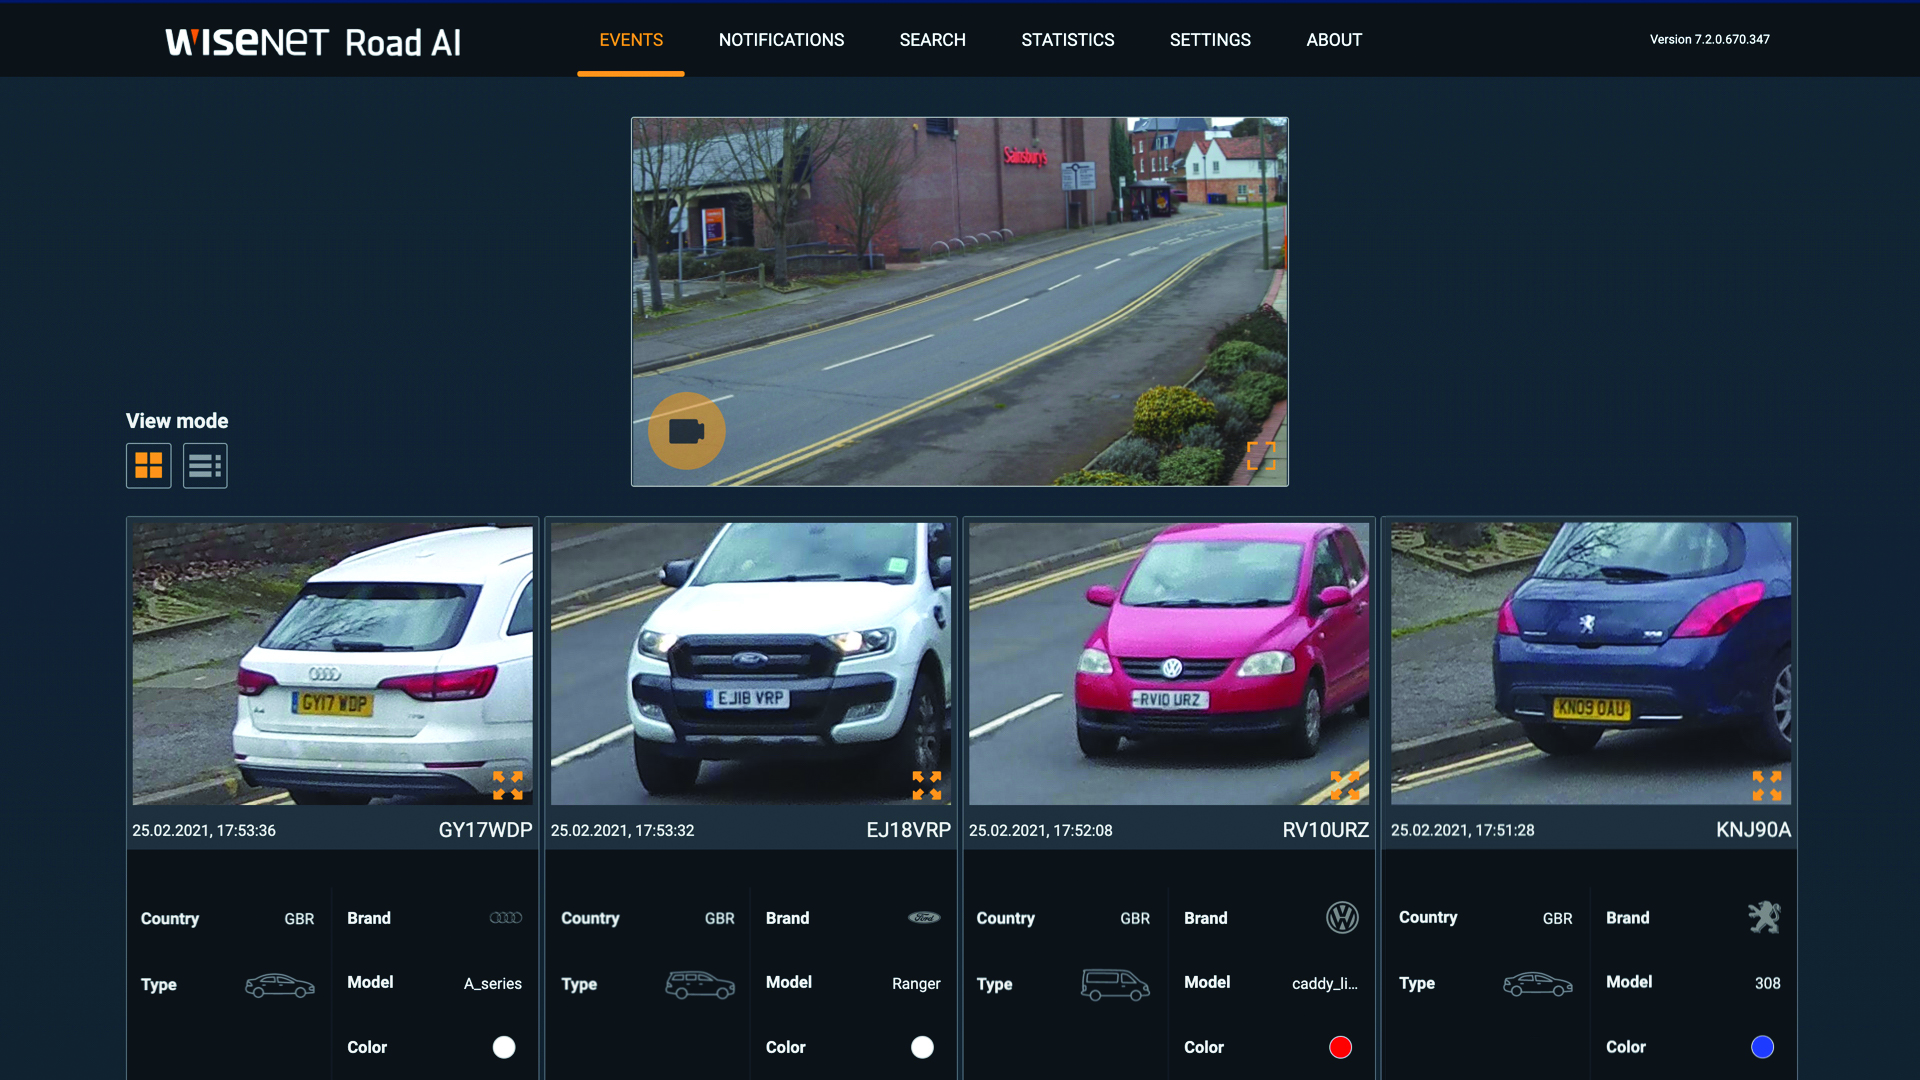Switch to grid view mode
Screen dimensions: 1920x1080
coord(148,465)
